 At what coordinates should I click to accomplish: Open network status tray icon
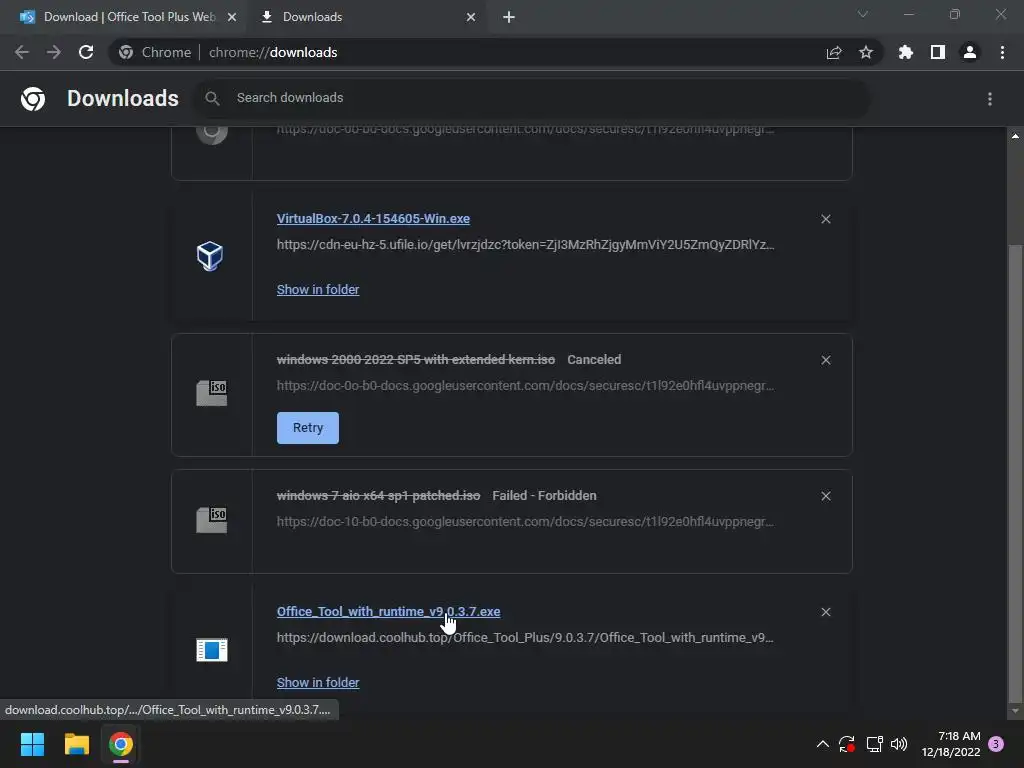point(874,744)
